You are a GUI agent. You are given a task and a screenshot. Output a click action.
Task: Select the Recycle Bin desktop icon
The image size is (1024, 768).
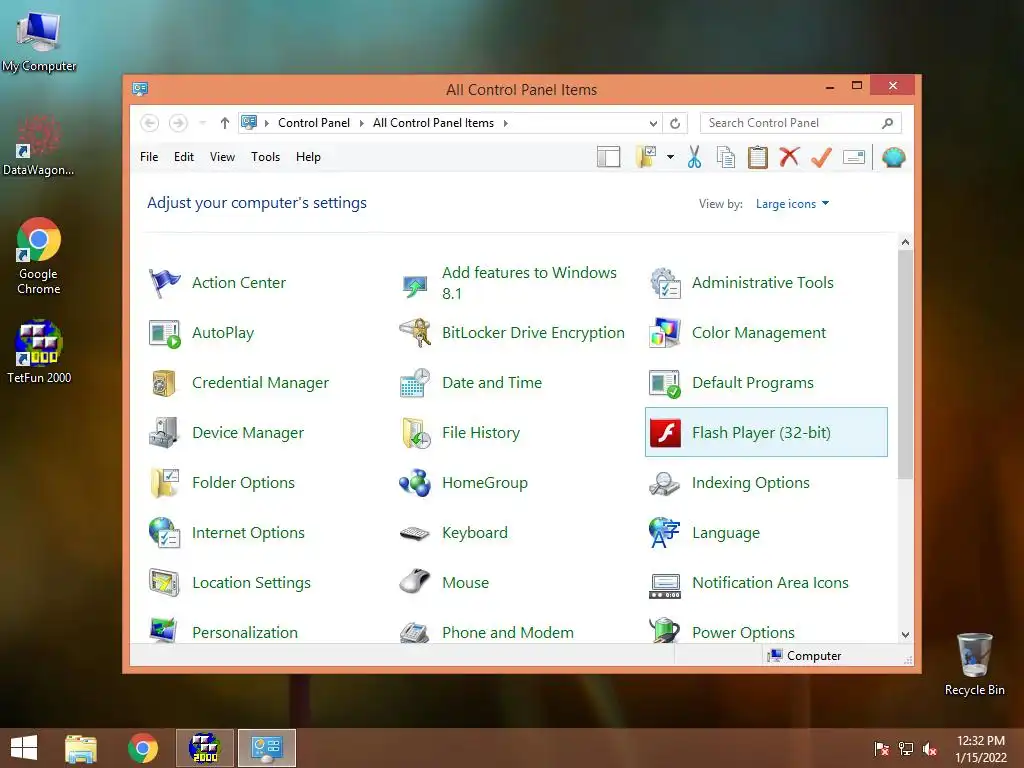point(974,664)
